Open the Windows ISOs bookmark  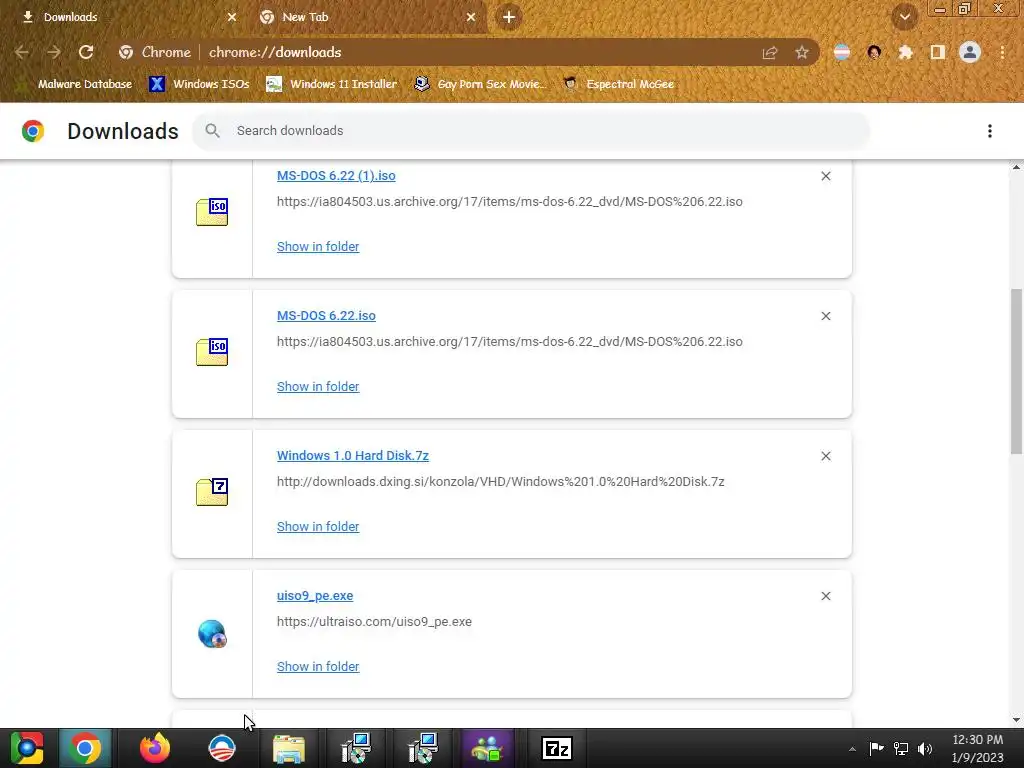coord(200,84)
